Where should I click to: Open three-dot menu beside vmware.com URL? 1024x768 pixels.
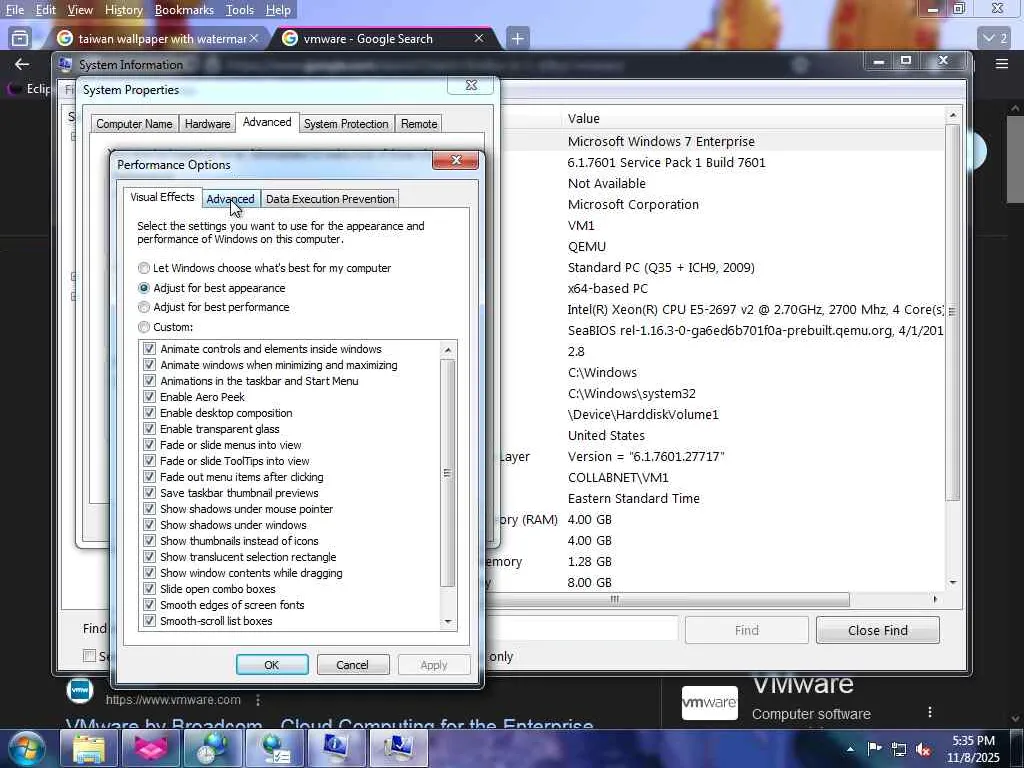tap(259, 700)
